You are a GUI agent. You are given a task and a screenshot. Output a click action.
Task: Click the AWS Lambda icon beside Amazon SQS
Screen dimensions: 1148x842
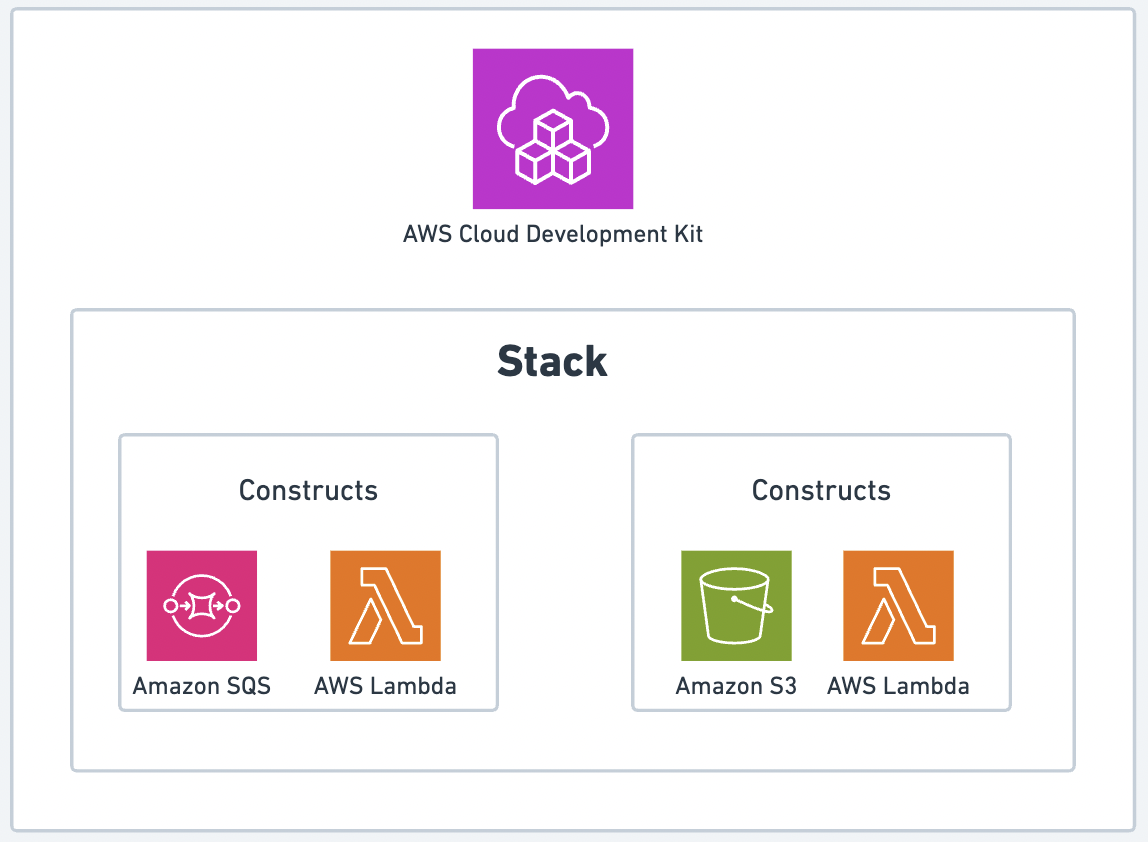(x=385, y=606)
